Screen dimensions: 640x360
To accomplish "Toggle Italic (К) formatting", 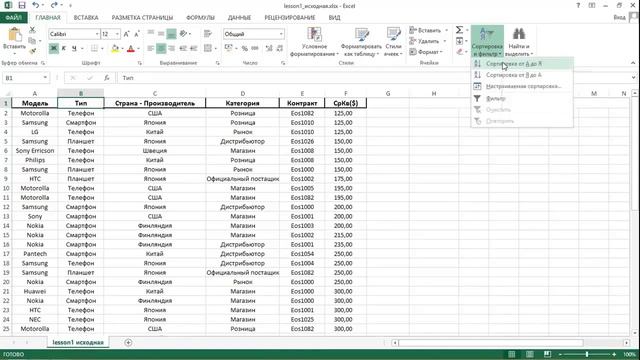I will click(64, 49).
